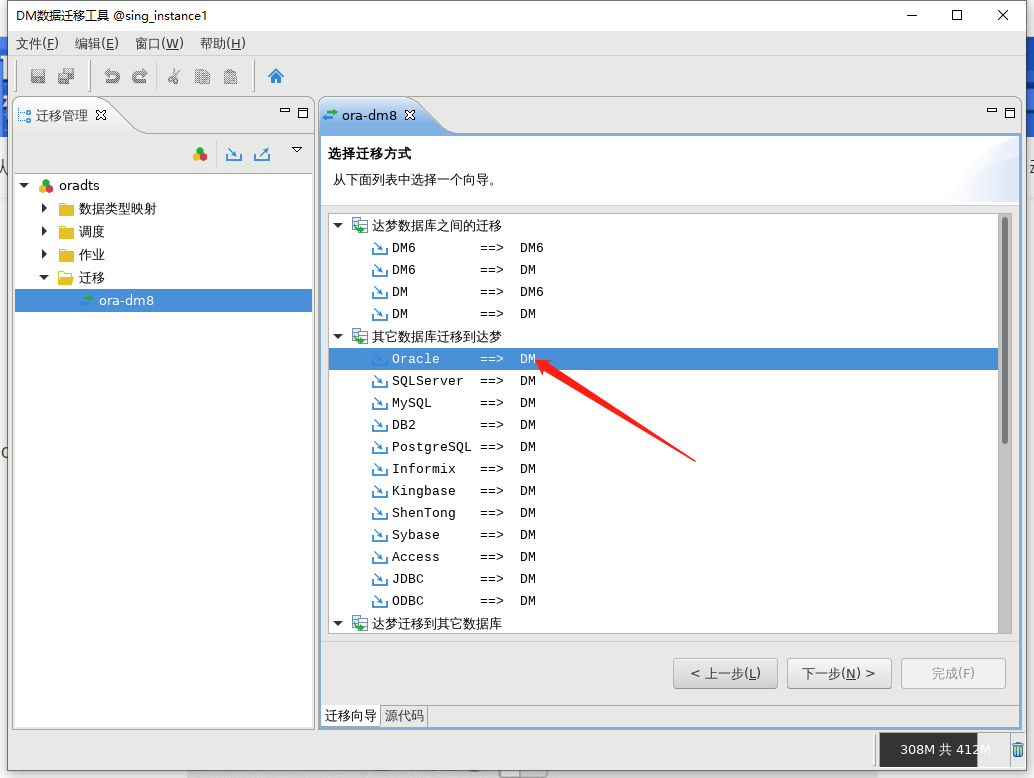Open the 帮助(H) menu
The height and width of the screenshot is (778, 1034).
(x=222, y=44)
